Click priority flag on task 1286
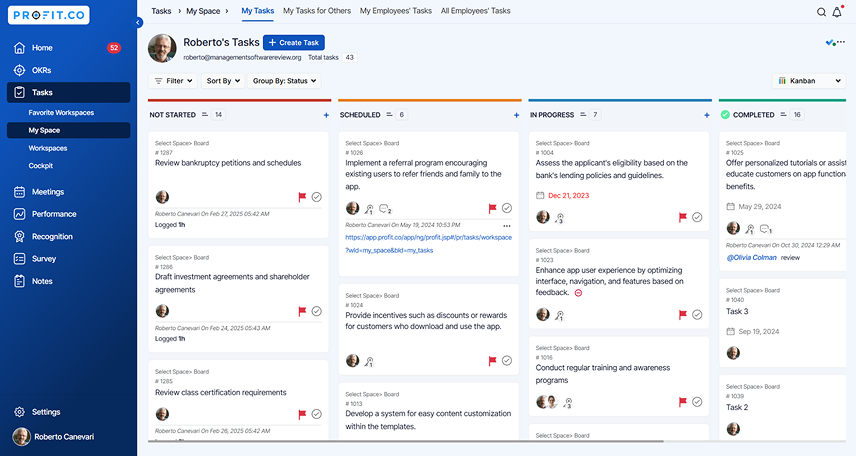 [302, 311]
